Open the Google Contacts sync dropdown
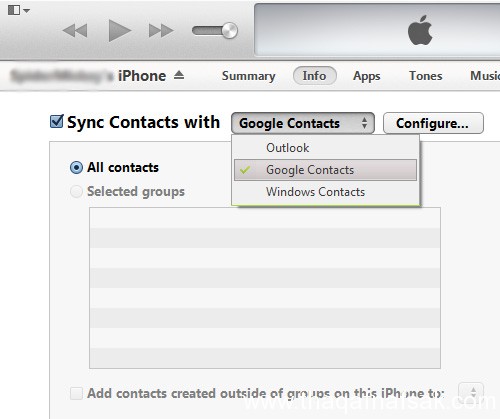The width and height of the screenshot is (500, 419). pos(303,123)
